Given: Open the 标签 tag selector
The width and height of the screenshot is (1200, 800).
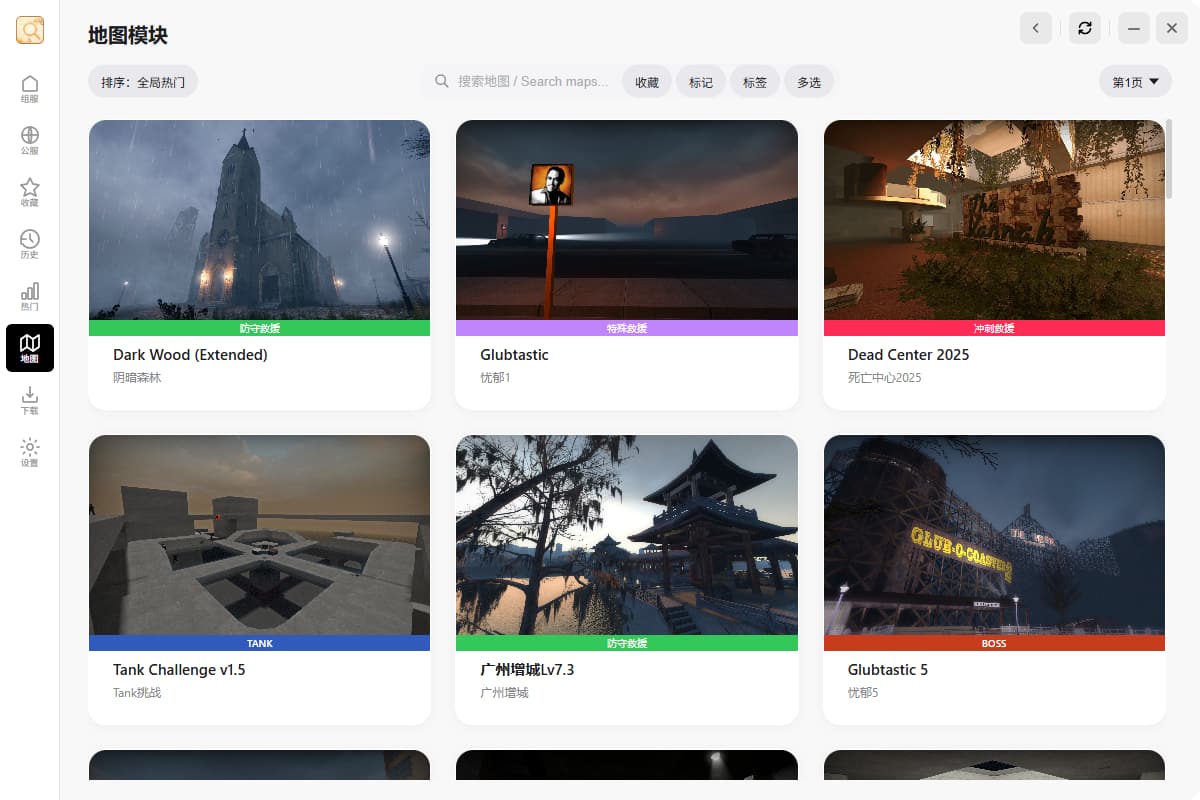Looking at the screenshot, I should tap(755, 82).
